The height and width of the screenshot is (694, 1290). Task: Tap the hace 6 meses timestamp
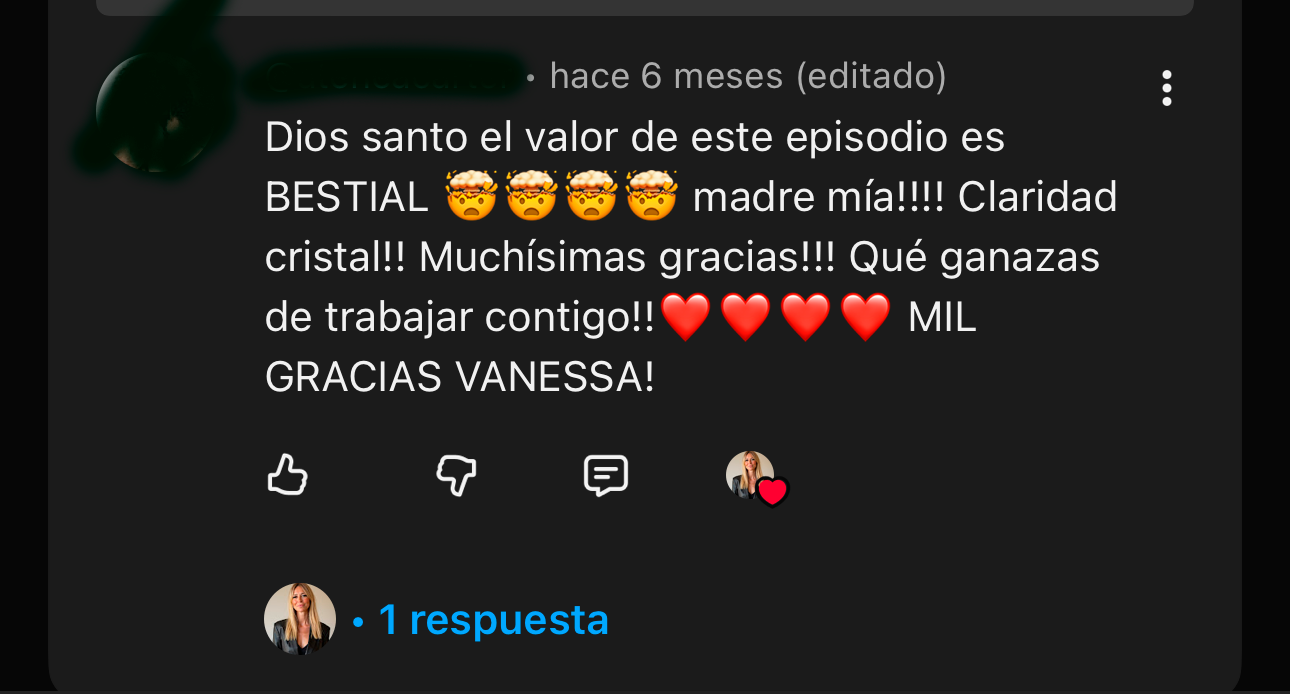click(666, 76)
